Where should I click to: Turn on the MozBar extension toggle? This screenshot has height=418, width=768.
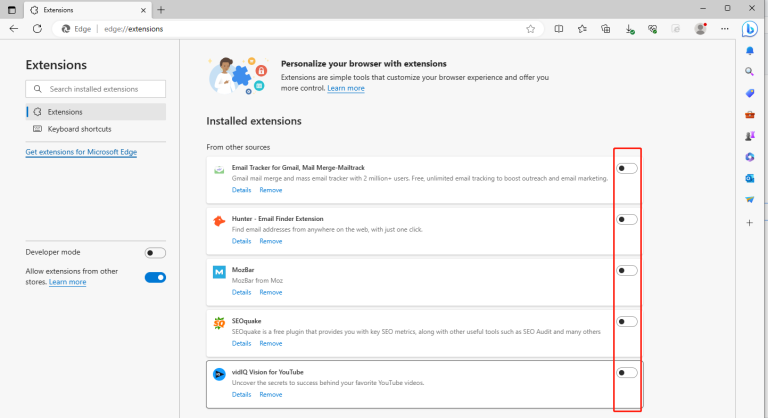pos(627,270)
